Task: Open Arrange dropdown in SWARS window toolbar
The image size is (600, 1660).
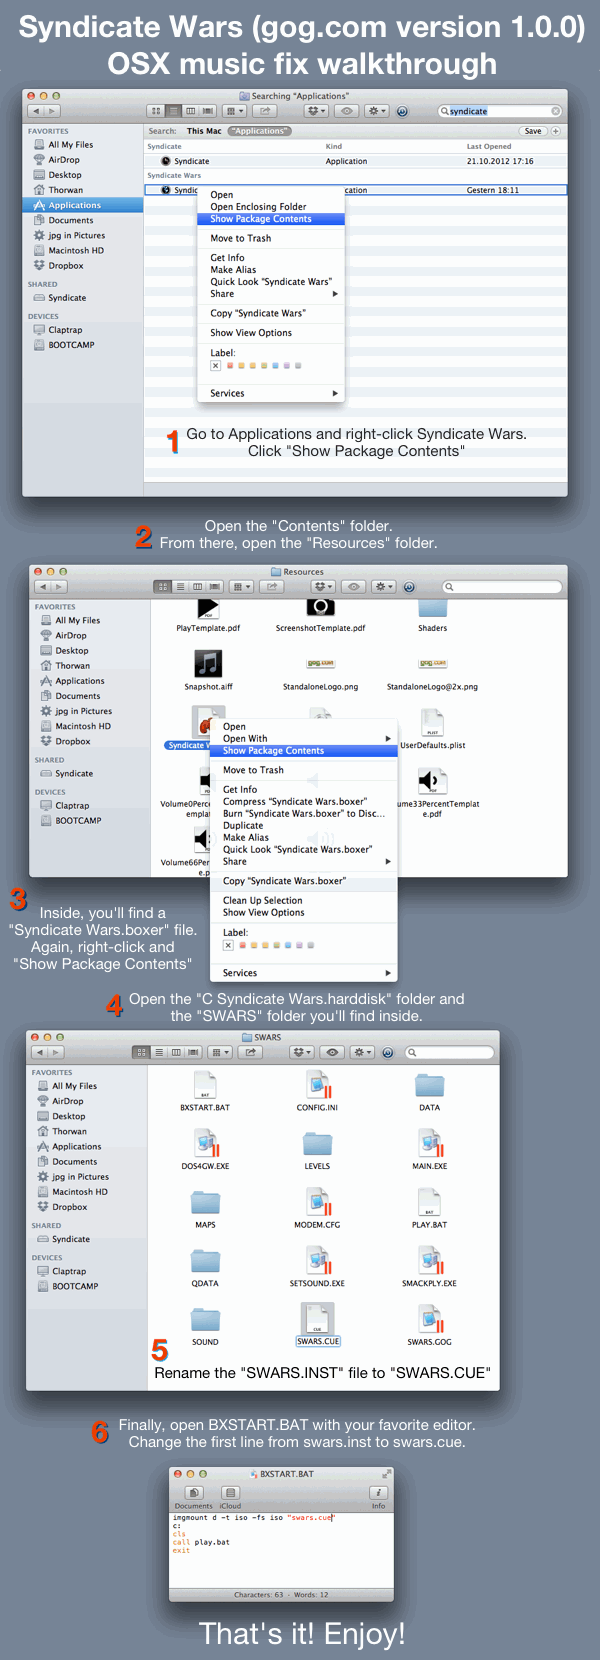Action: pyautogui.click(x=218, y=1052)
